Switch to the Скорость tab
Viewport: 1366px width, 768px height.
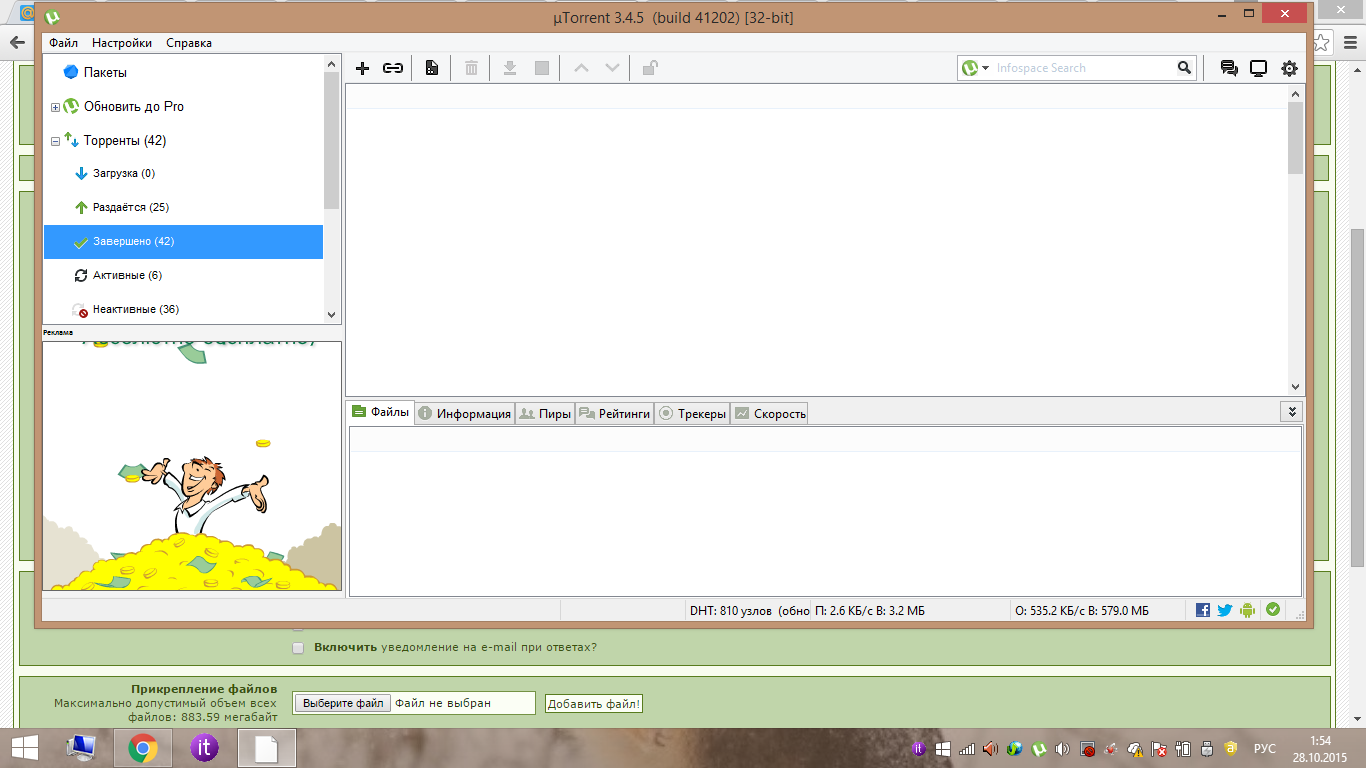pos(769,414)
